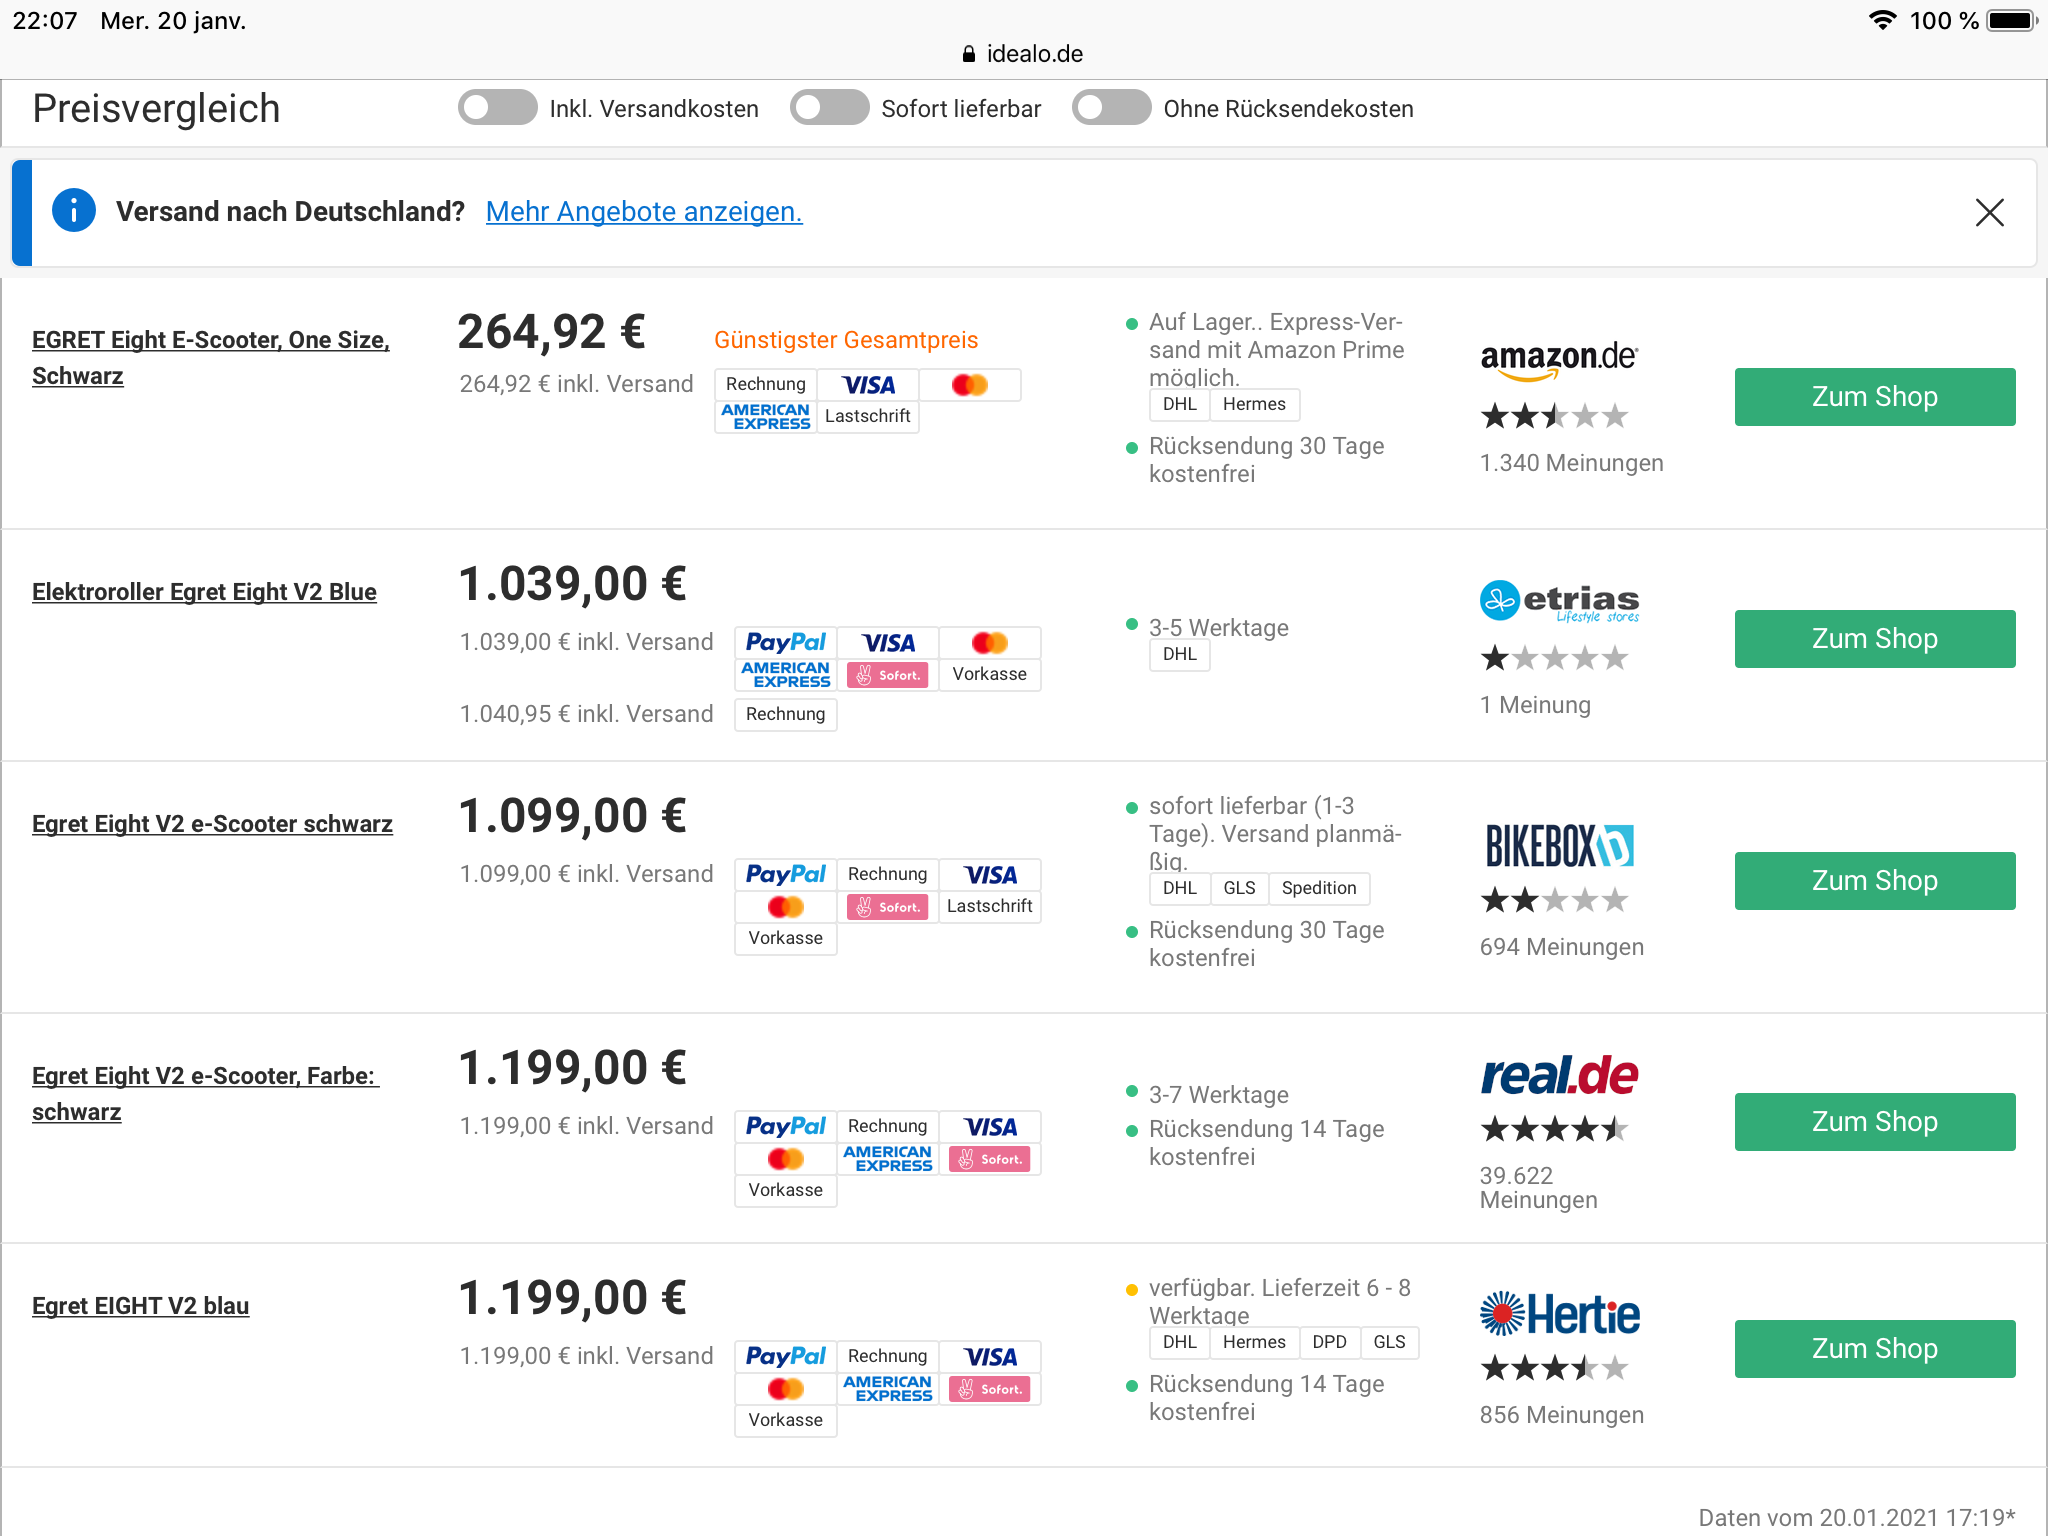Click the Sofort icon in etrias offer

(888, 675)
